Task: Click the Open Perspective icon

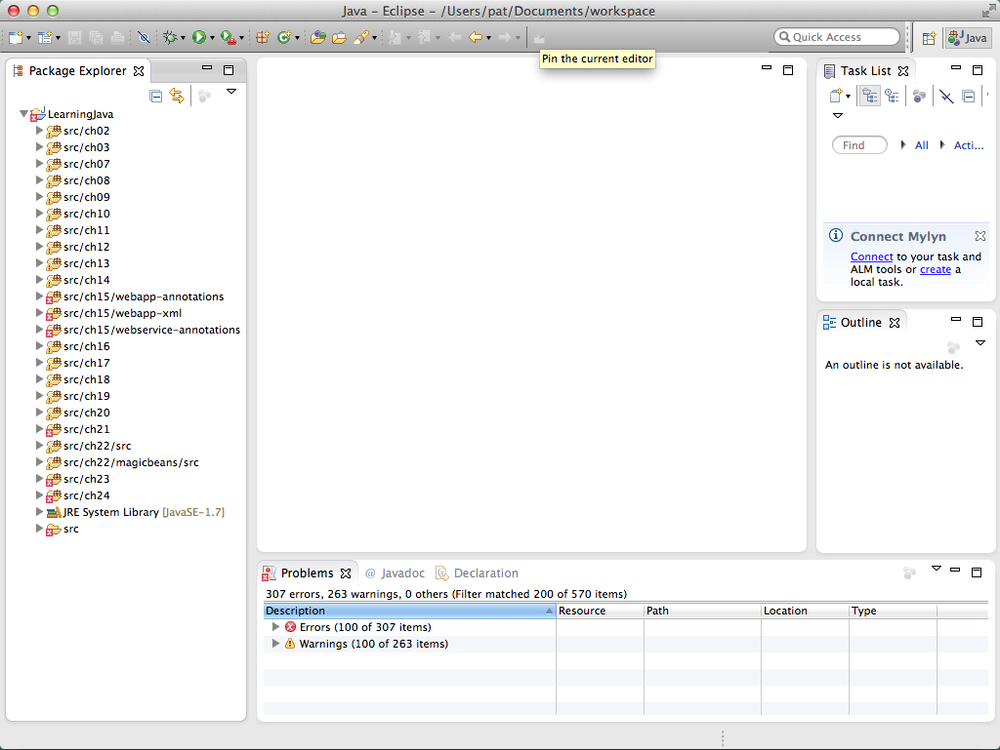Action: coord(929,38)
